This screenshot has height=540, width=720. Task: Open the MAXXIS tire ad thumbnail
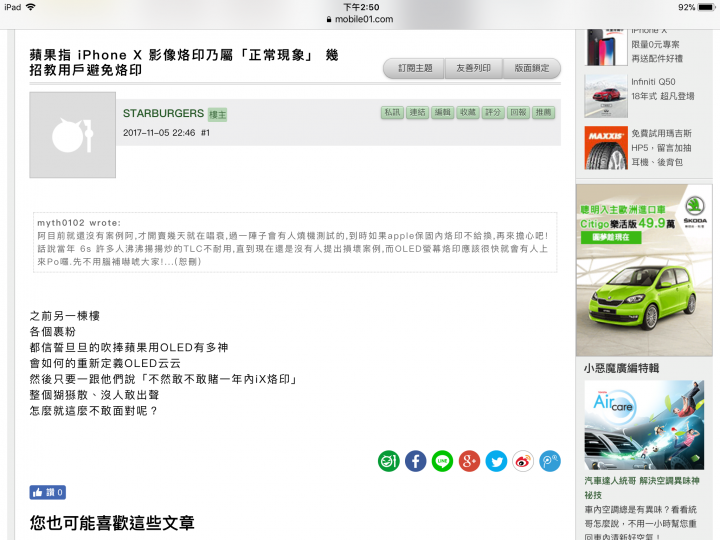[x=606, y=148]
